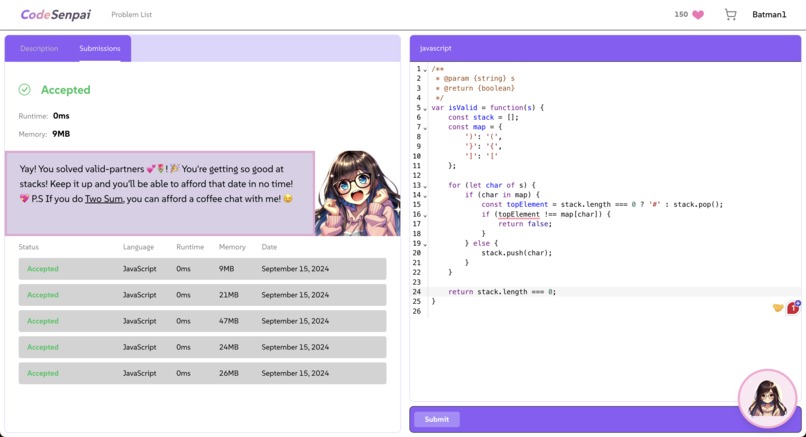Click line number 26 in gutter
Viewport: 806px width, 437px height.
(x=416, y=311)
